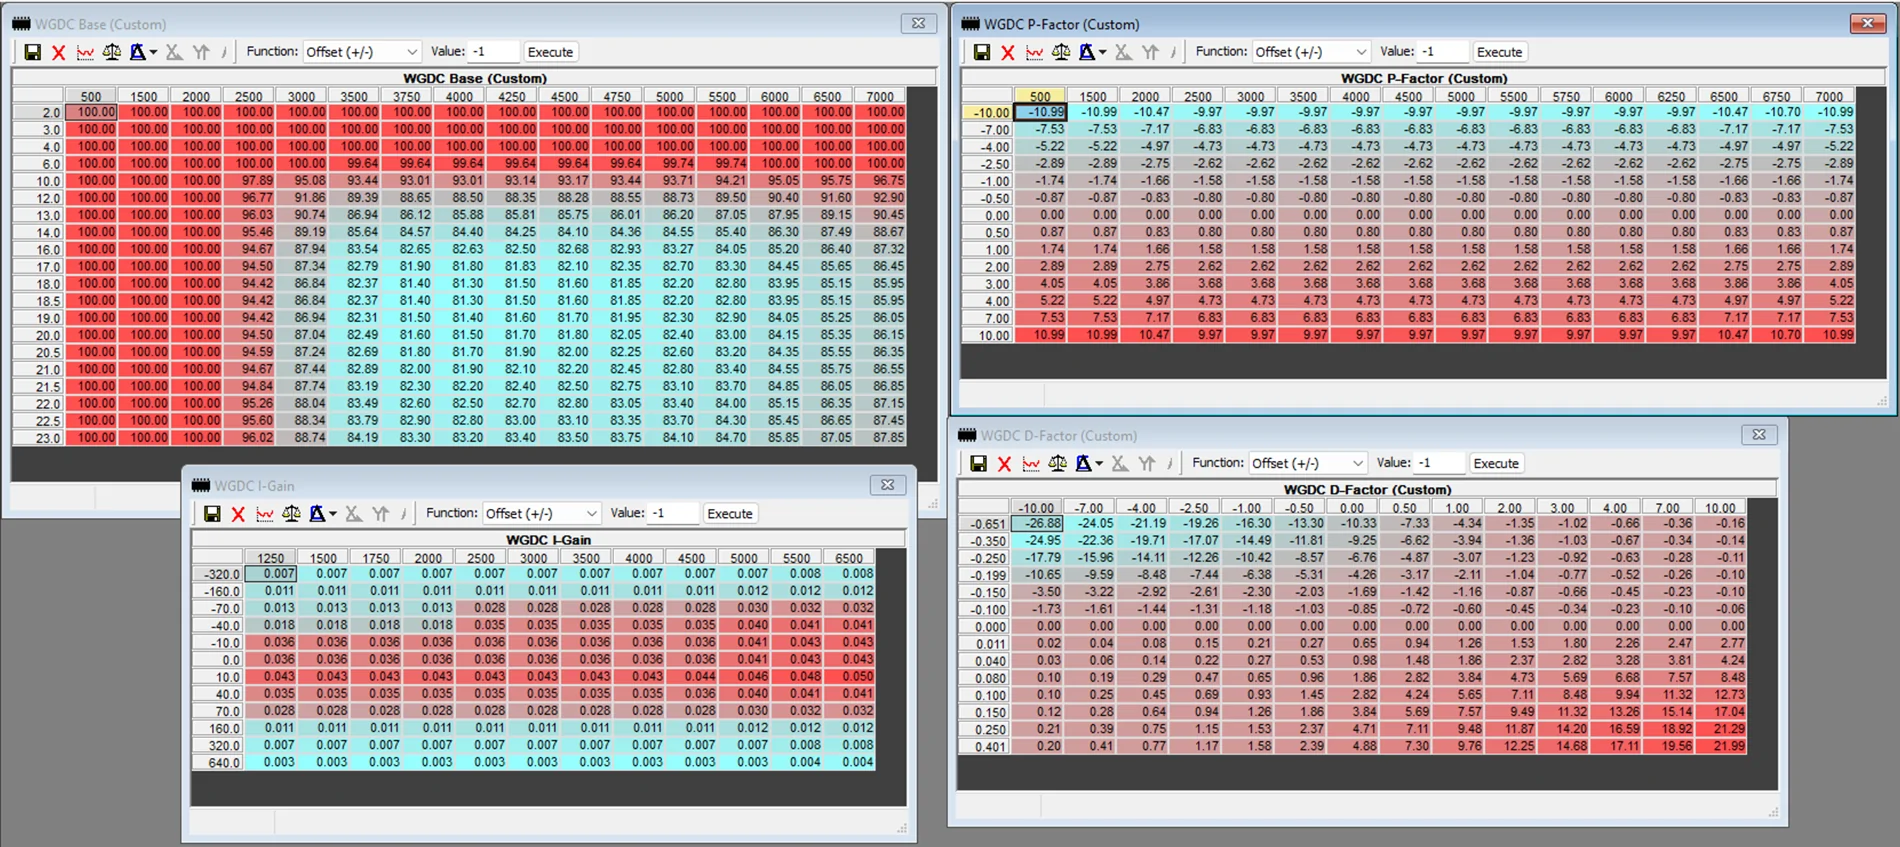Image resolution: width=1900 pixels, height=847 pixels.
Task: Expand the shading icon arrow in WGDC D-Factor toolbar
Action: click(x=1098, y=465)
